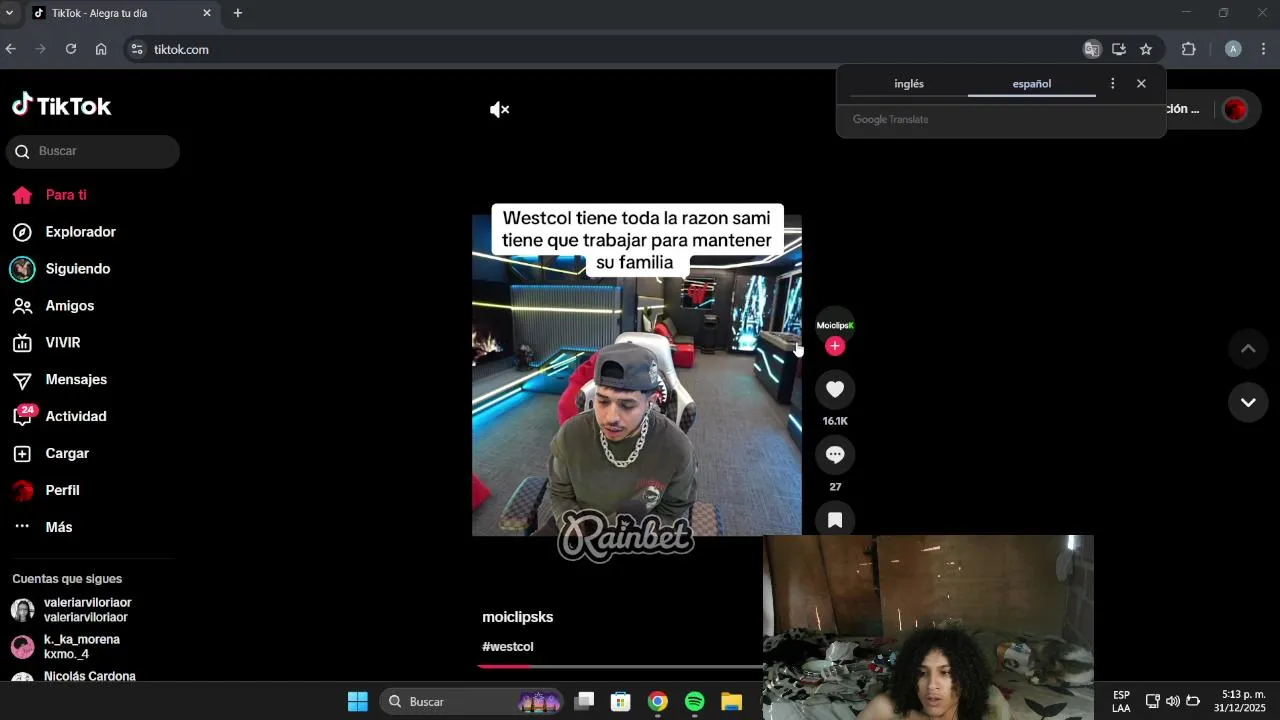Unmute the TikTok video sound
This screenshot has width=1280, height=720.
click(x=499, y=110)
